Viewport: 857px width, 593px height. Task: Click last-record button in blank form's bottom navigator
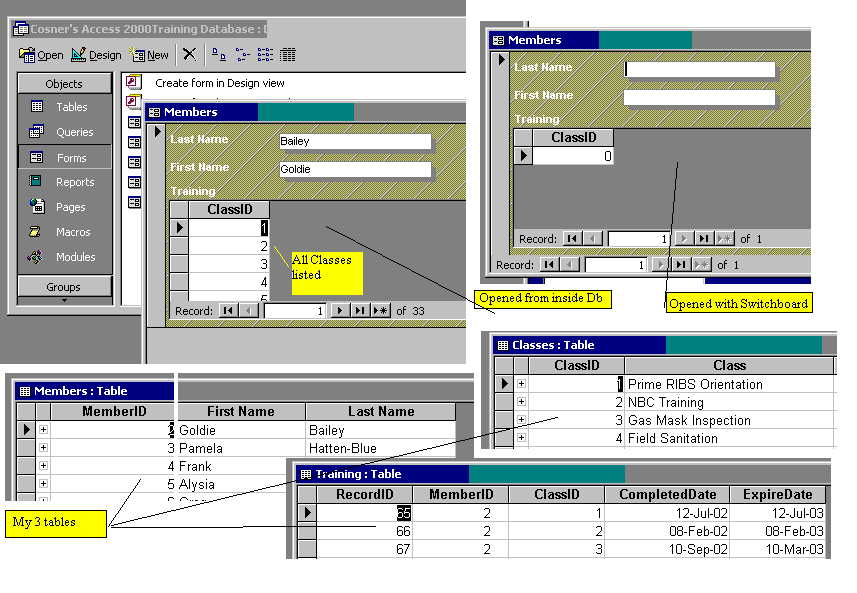click(680, 265)
